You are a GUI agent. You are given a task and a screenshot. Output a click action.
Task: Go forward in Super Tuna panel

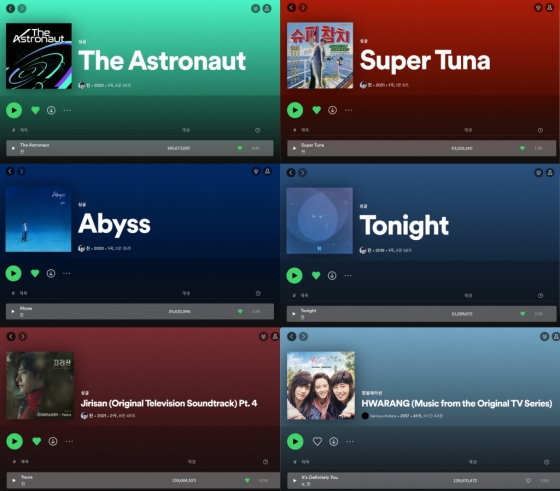tap(303, 7)
